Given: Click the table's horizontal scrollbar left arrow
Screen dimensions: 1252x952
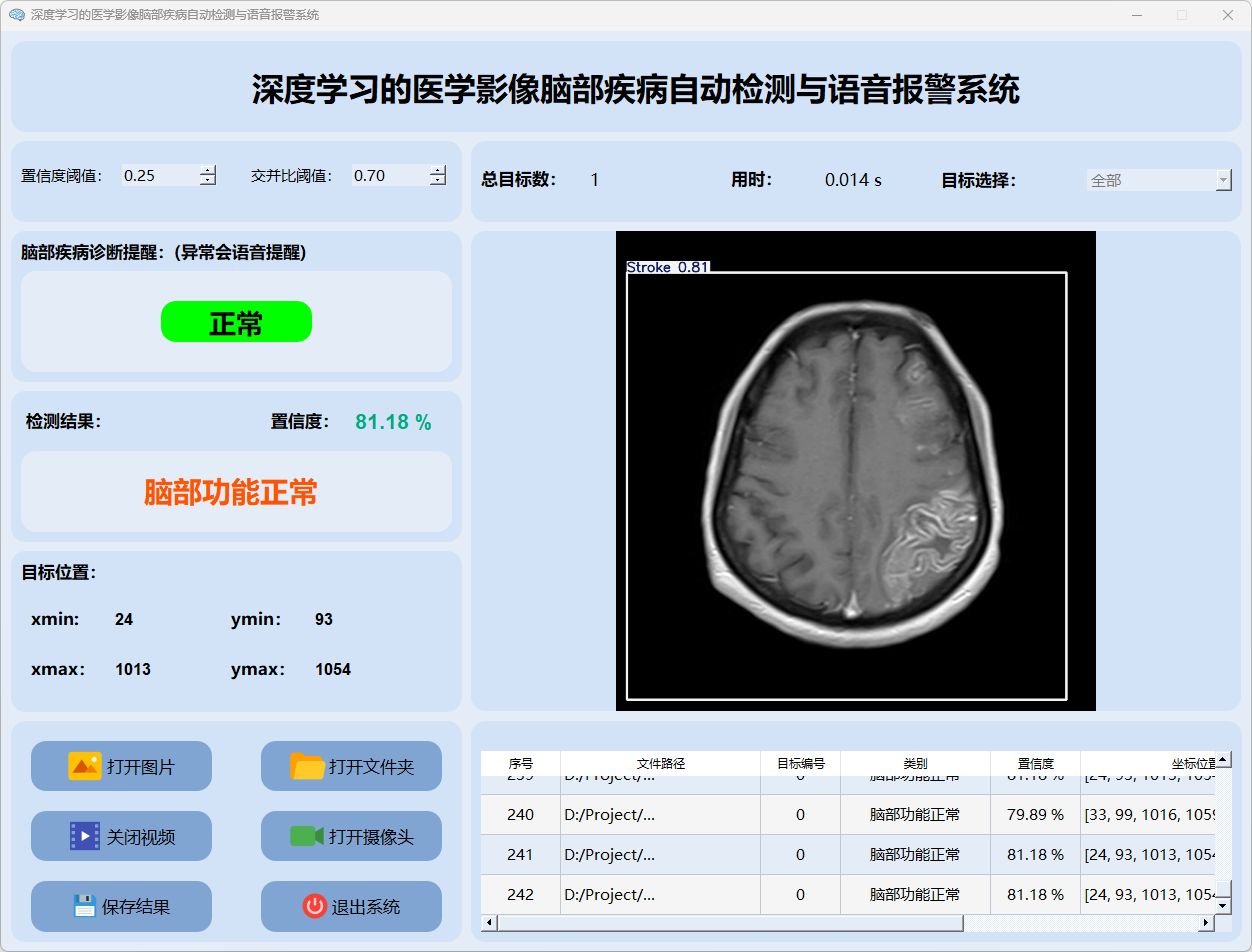Looking at the screenshot, I should pyautogui.click(x=489, y=923).
